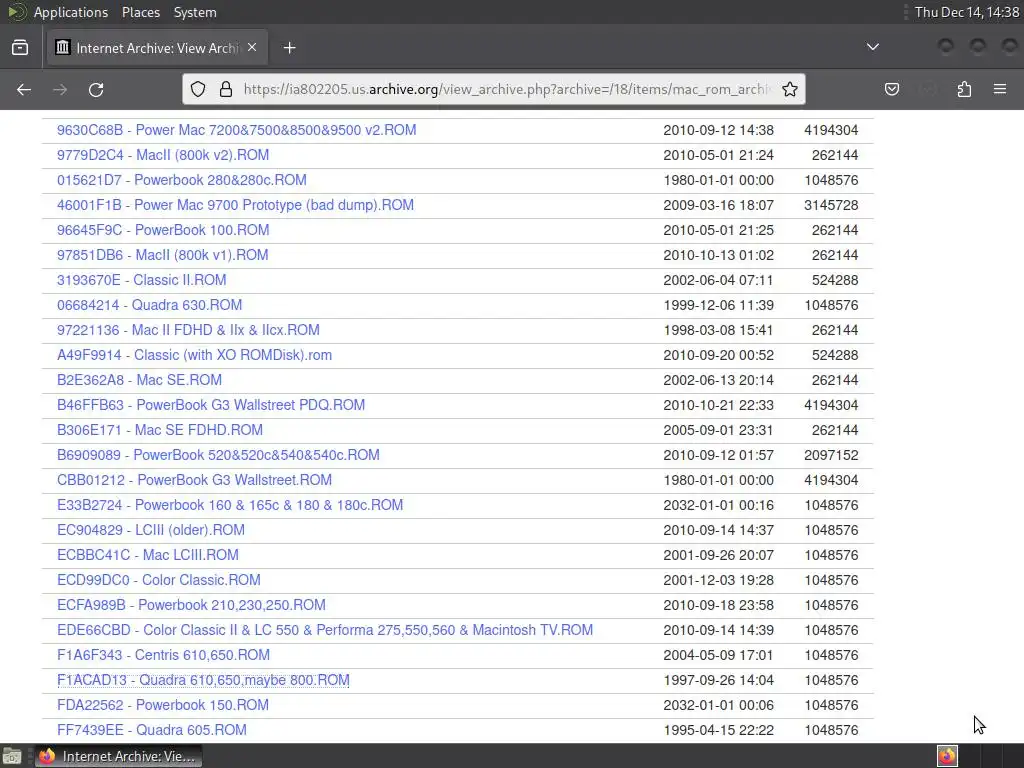This screenshot has width=1024, height=768.
Task: Select size 2097152 in PowerBook 520 row
Action: click(x=831, y=455)
